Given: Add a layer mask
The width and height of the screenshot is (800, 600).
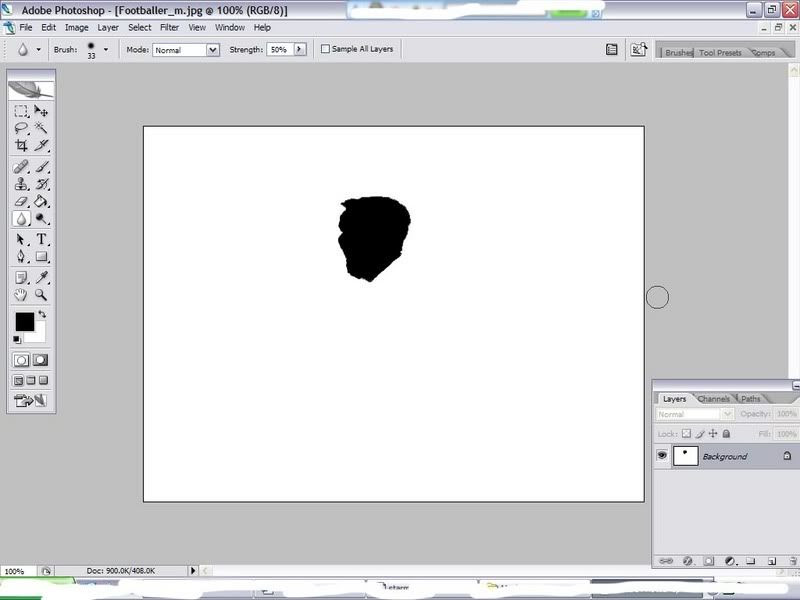Looking at the screenshot, I should coord(709,561).
